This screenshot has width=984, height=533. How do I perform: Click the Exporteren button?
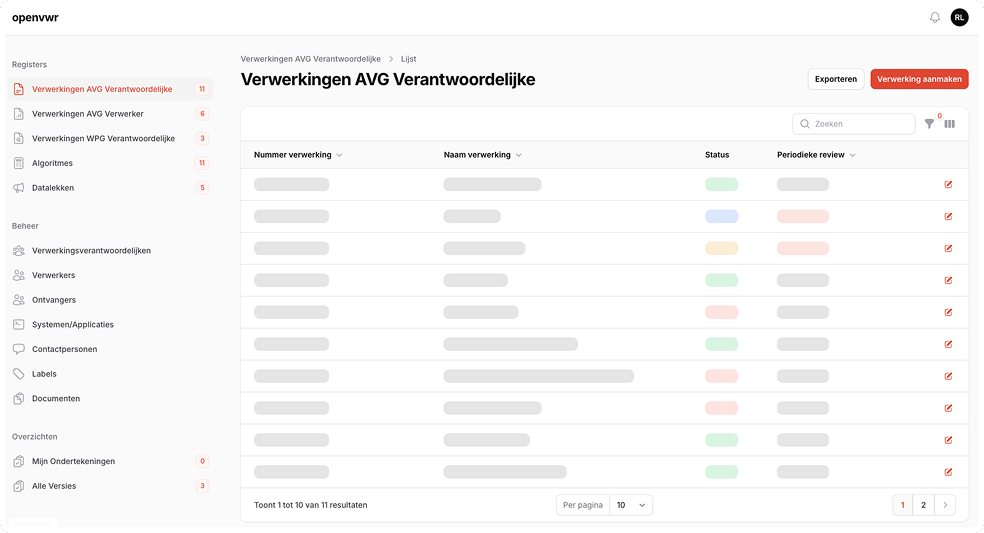(x=835, y=79)
